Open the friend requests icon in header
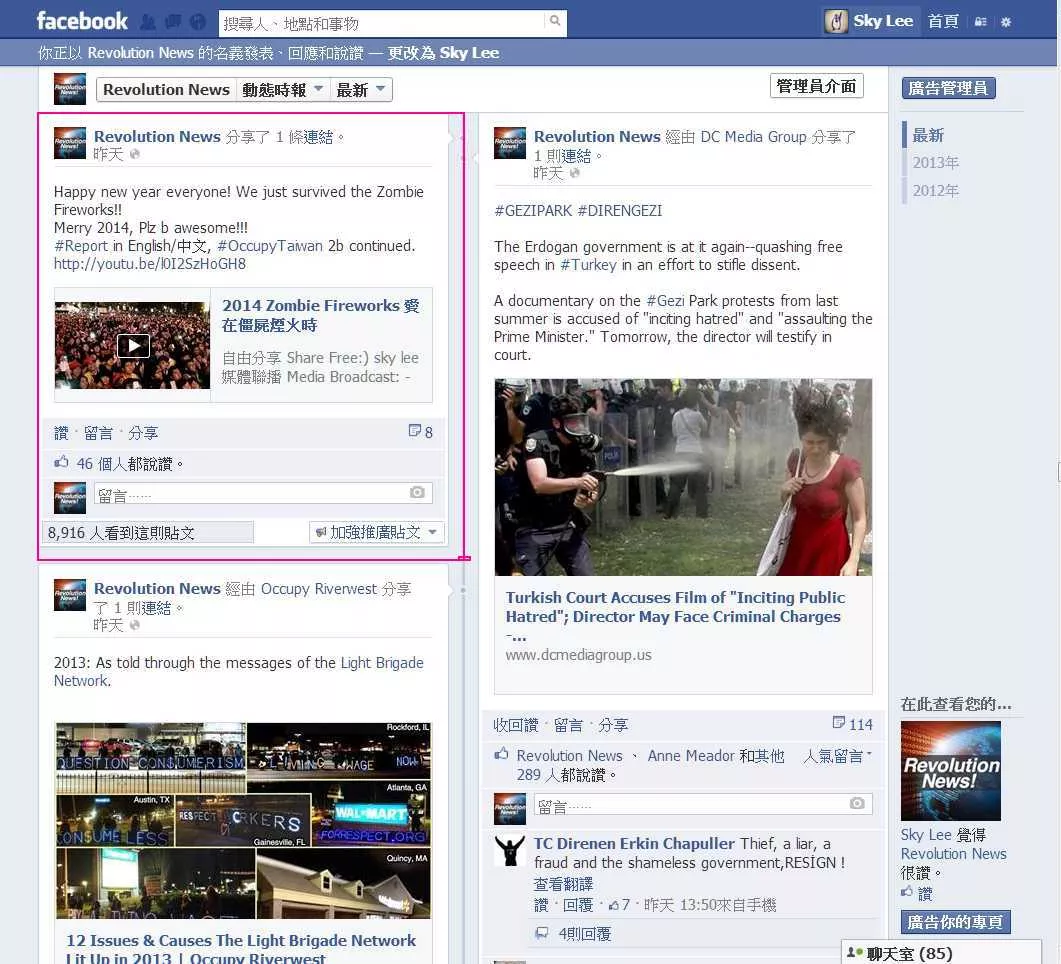Viewport: 1061px width, 964px height. (148, 22)
